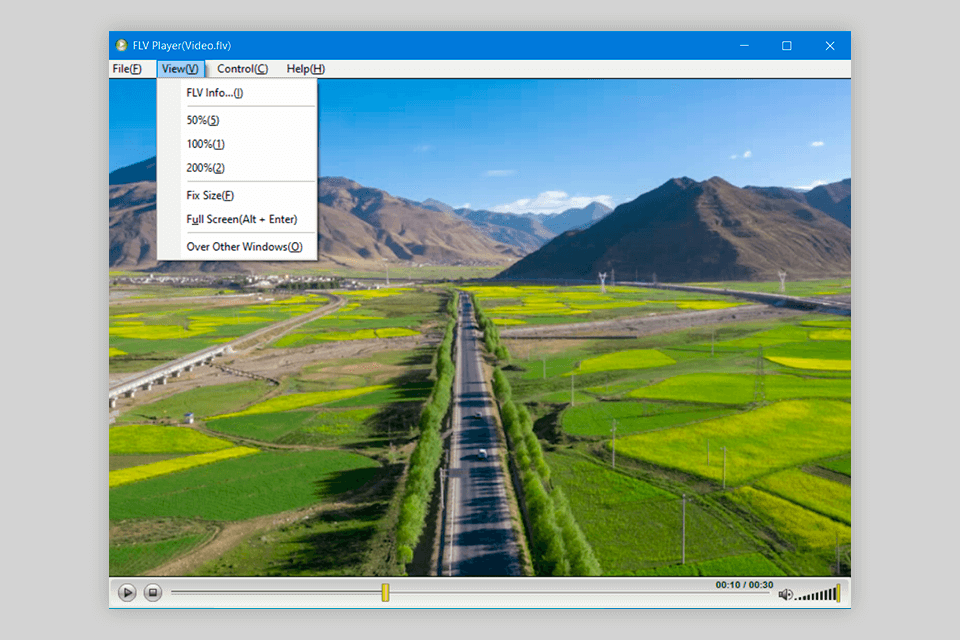Toggle the Fix Size(F) option
The image size is (960, 640).
point(237,195)
